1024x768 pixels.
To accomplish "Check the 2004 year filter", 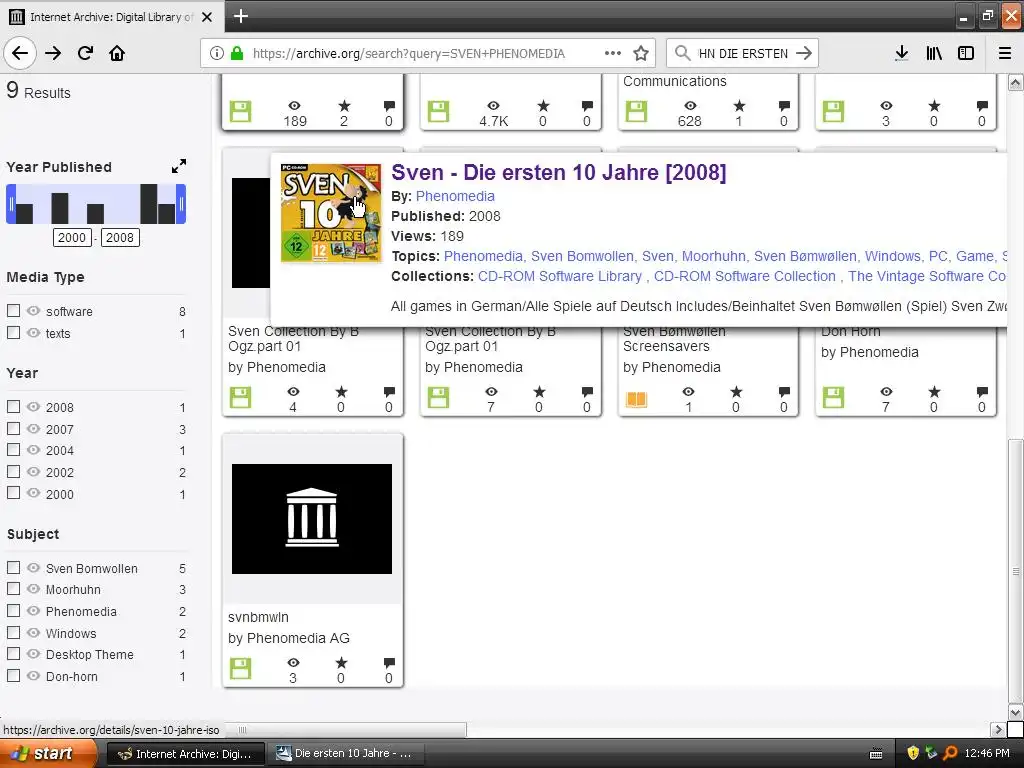I will pos(13,449).
